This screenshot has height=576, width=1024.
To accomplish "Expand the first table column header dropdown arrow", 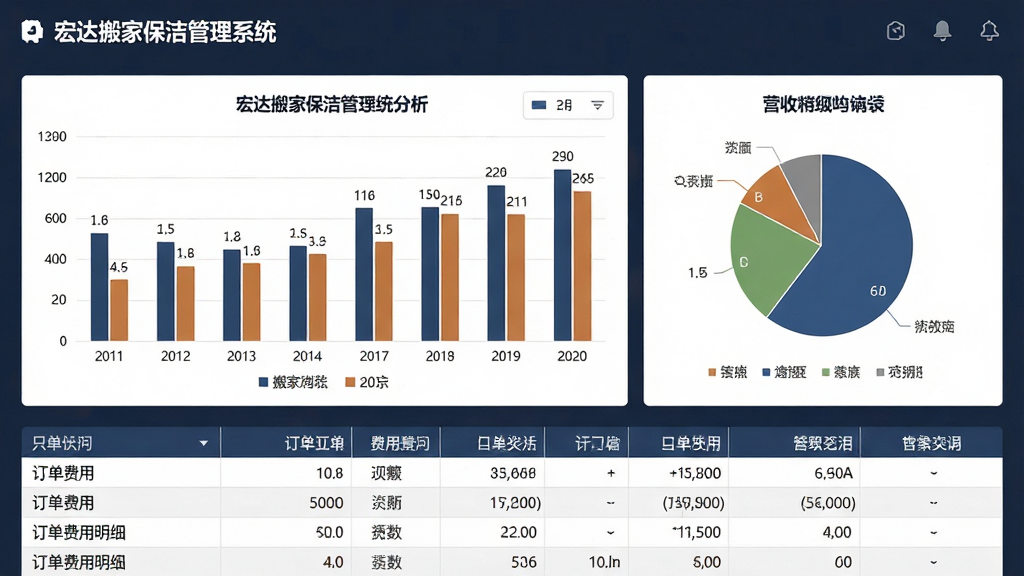I will click(x=204, y=443).
